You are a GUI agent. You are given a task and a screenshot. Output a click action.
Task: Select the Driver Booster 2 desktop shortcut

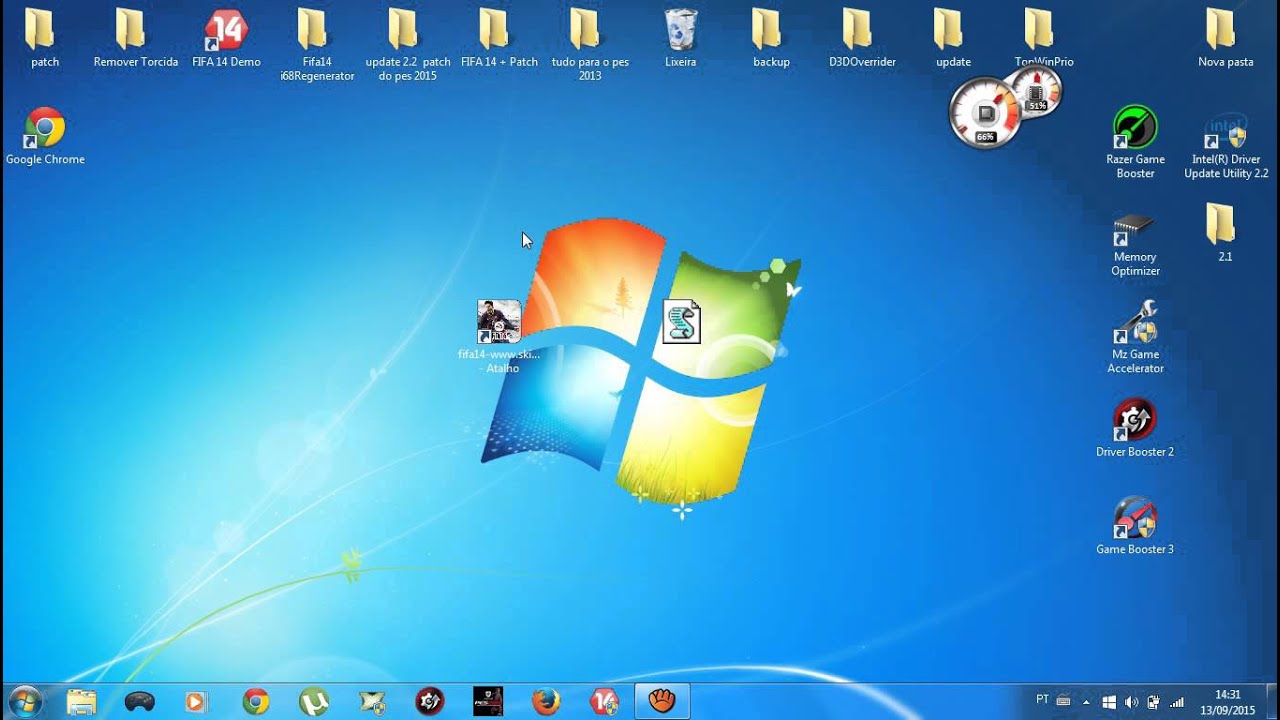click(1135, 428)
